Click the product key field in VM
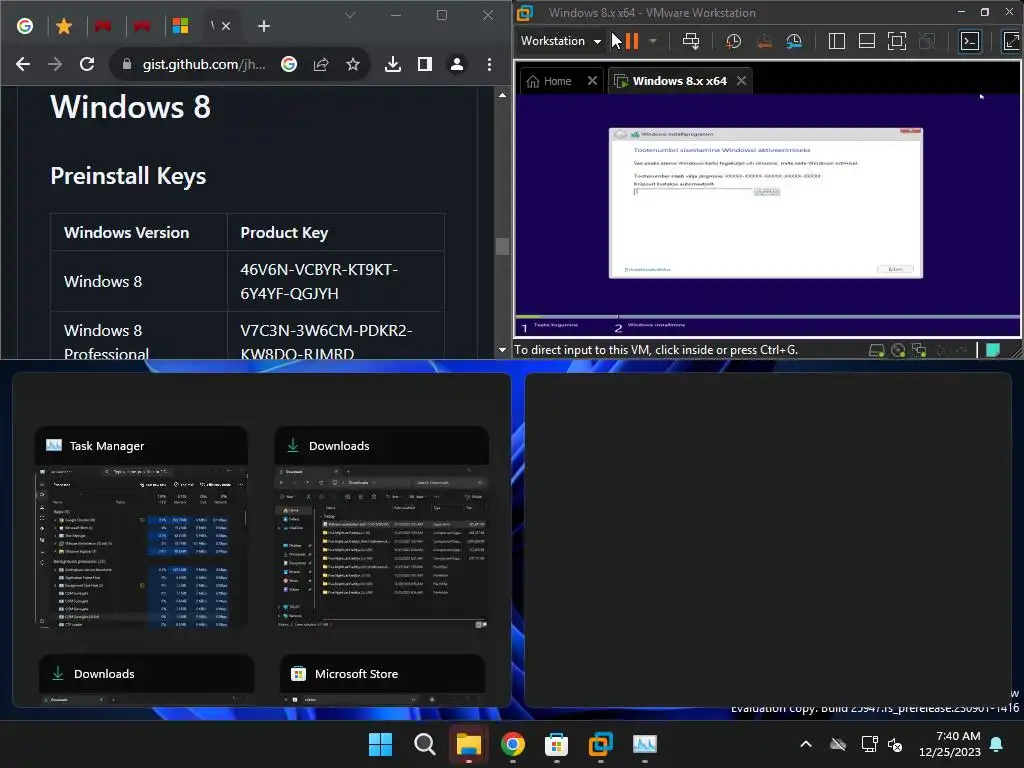This screenshot has width=1024, height=768. [692, 191]
